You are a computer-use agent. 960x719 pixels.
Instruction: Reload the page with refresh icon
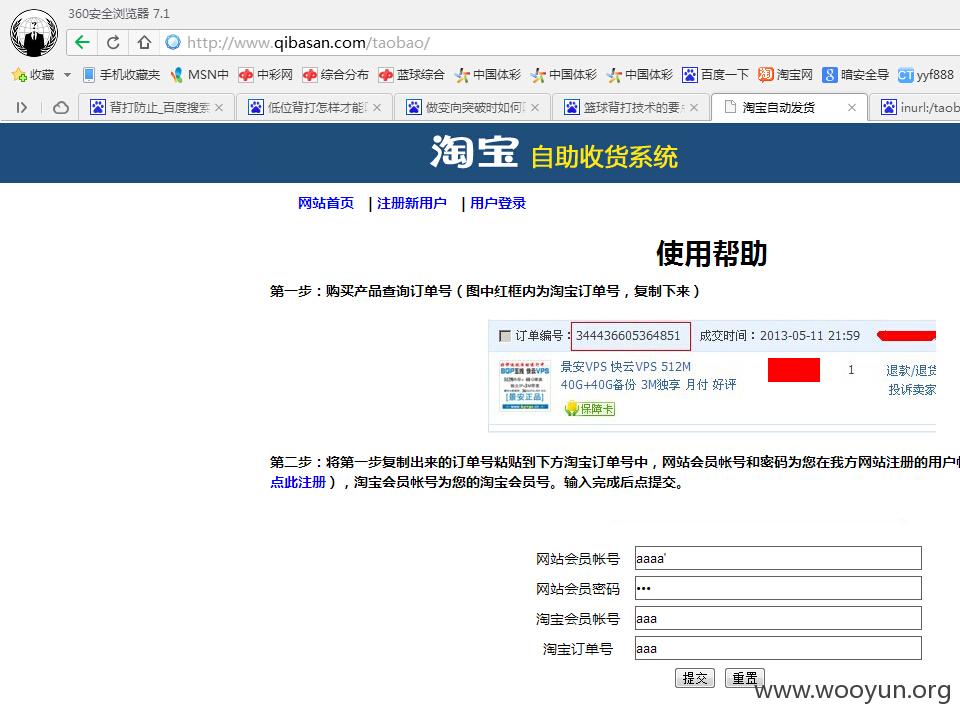pyautogui.click(x=113, y=42)
